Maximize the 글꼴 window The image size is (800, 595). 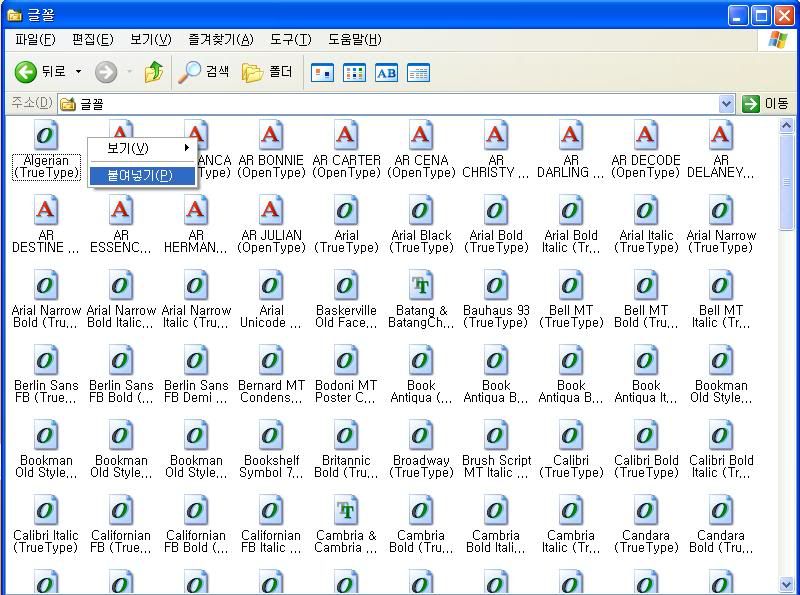pos(761,16)
